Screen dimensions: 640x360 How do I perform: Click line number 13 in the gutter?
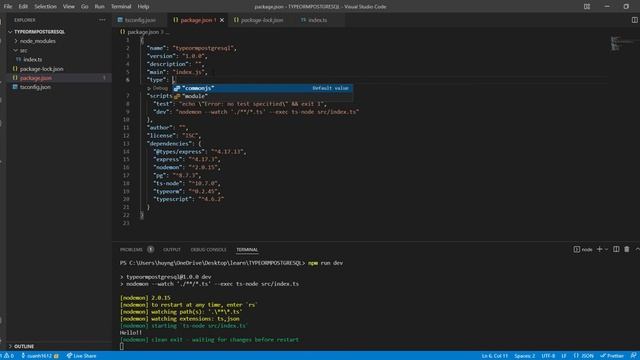point(126,144)
